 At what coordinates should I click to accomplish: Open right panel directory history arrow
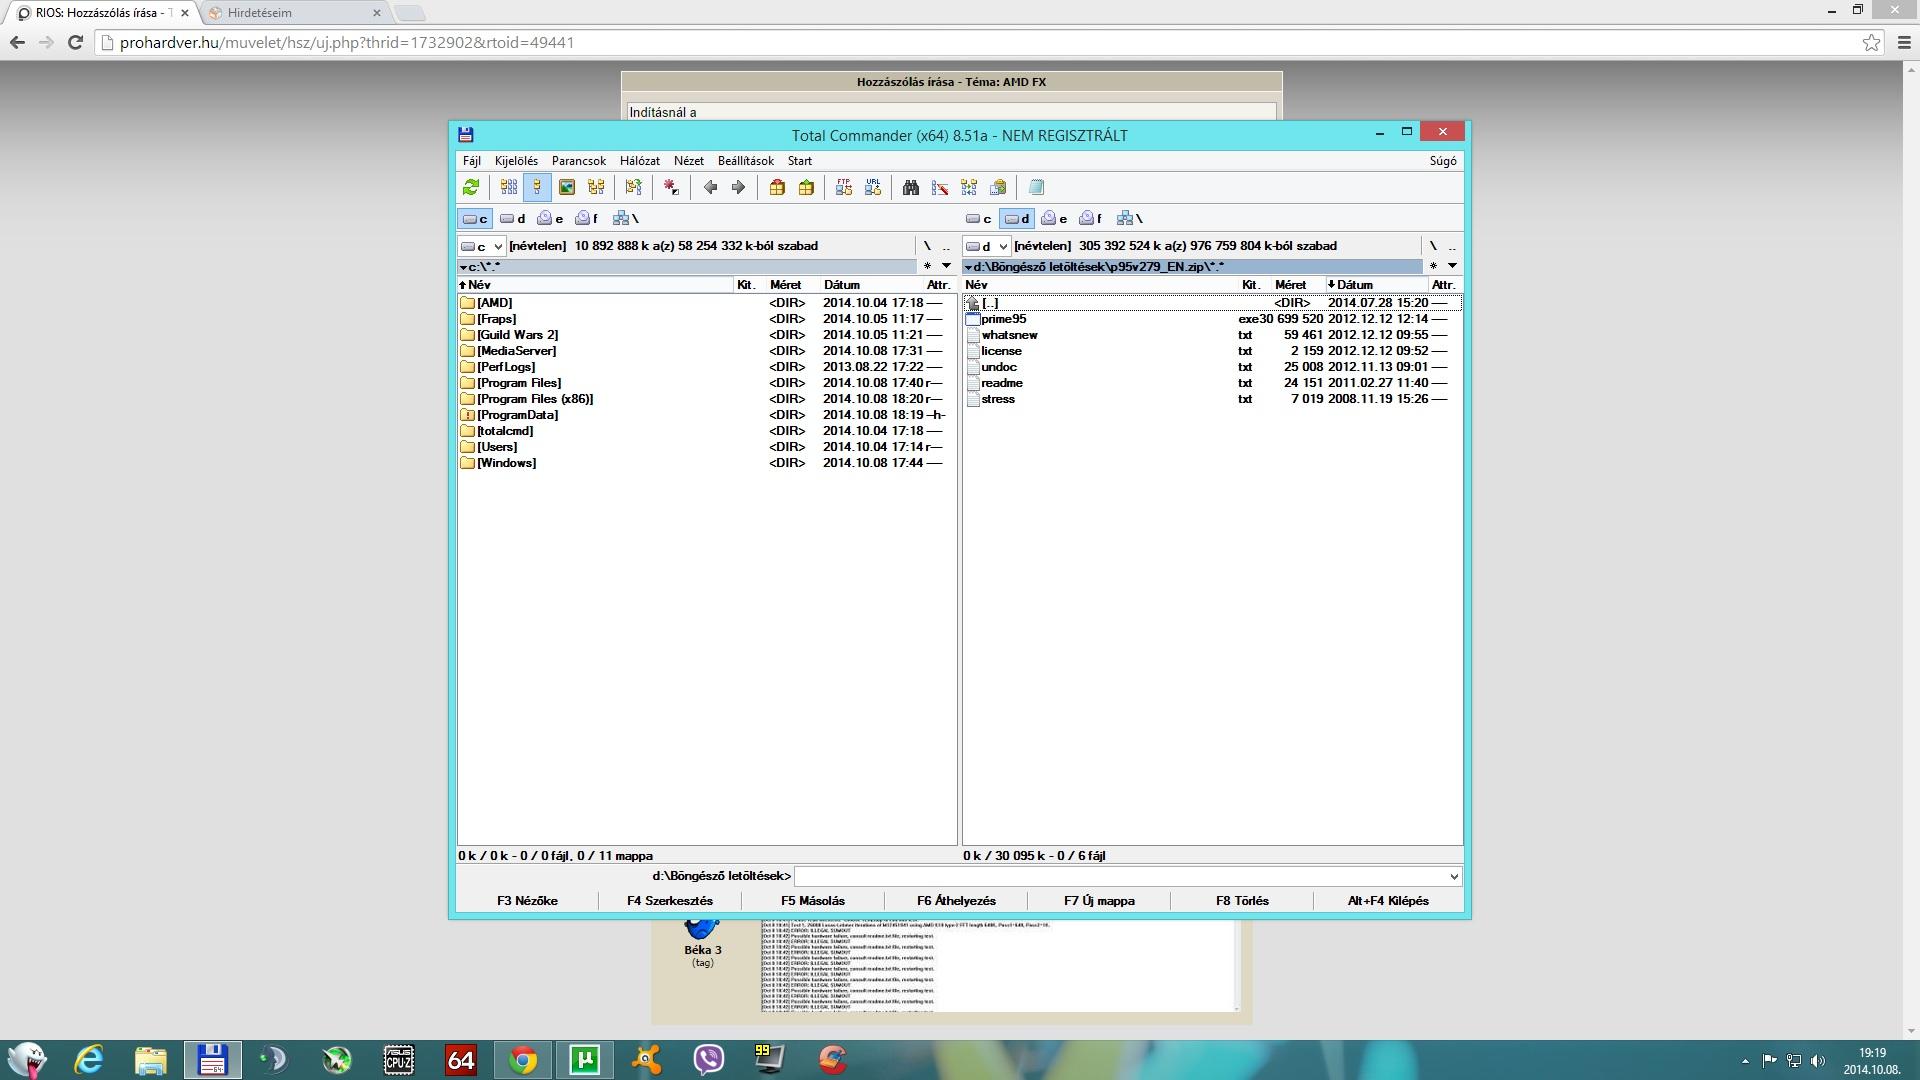pos(1452,266)
